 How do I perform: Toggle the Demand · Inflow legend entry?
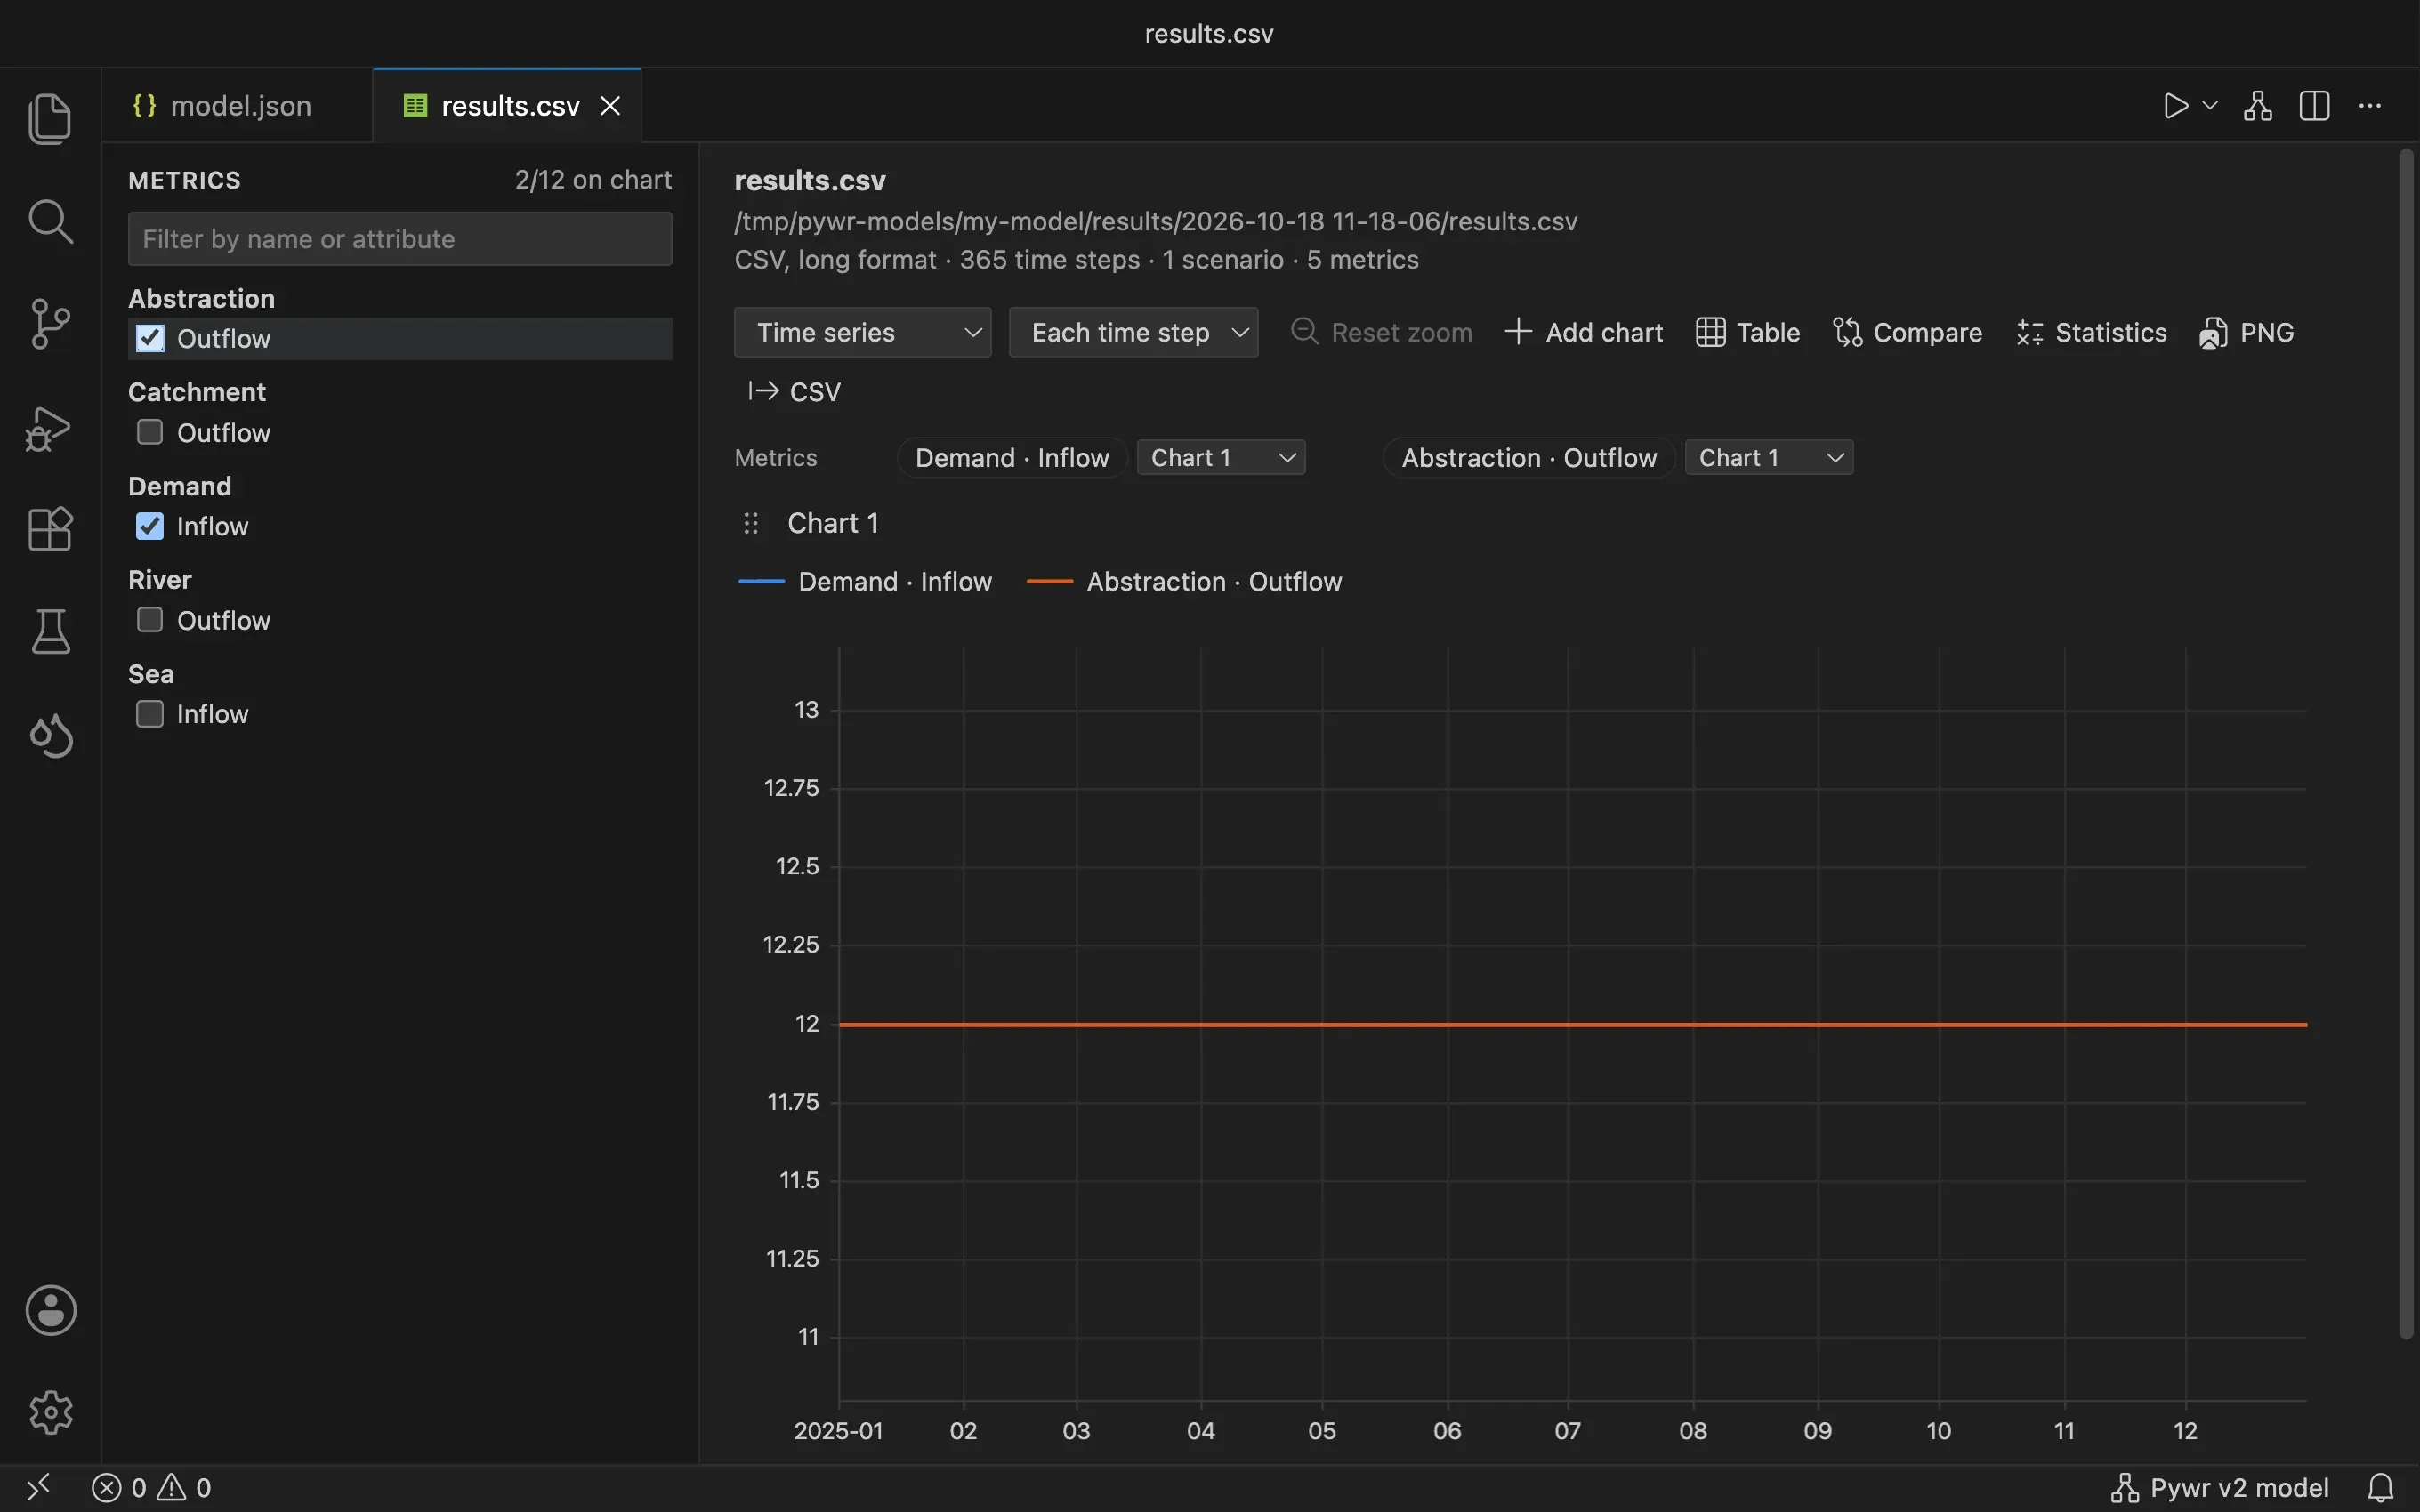click(x=865, y=582)
